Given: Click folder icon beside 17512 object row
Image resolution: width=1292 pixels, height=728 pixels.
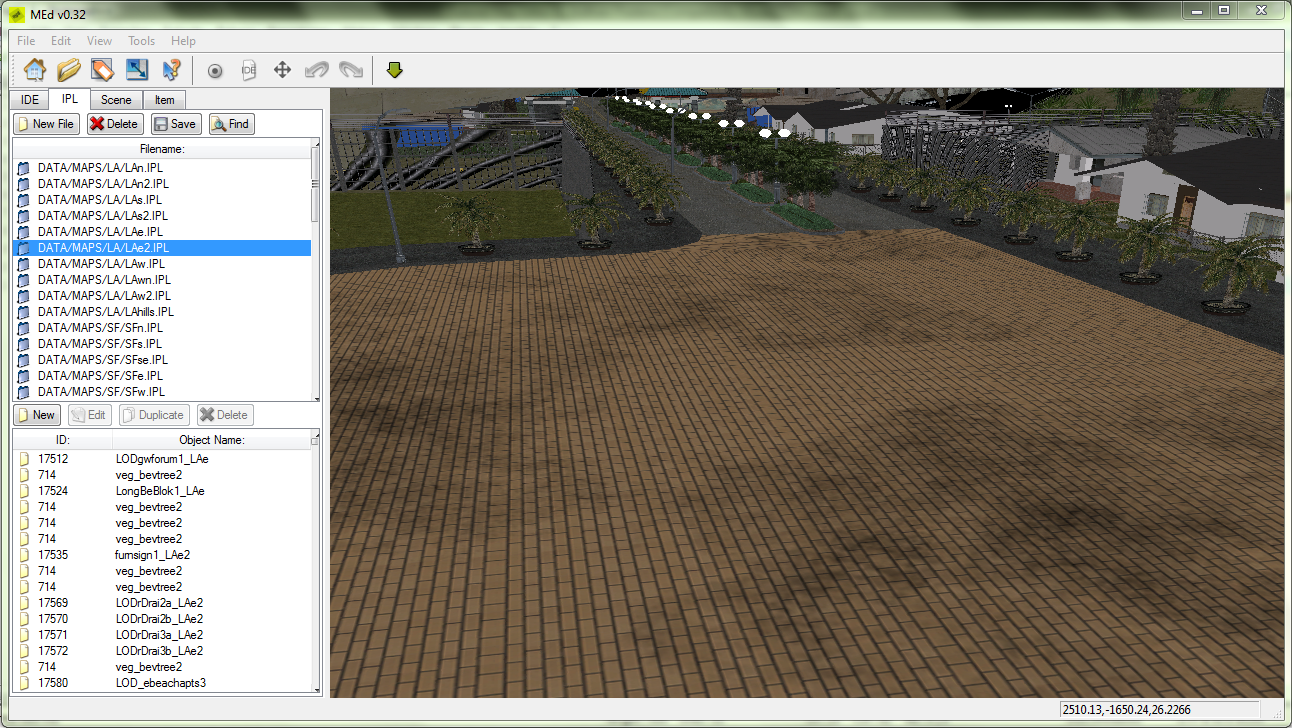Looking at the screenshot, I should [x=24, y=459].
